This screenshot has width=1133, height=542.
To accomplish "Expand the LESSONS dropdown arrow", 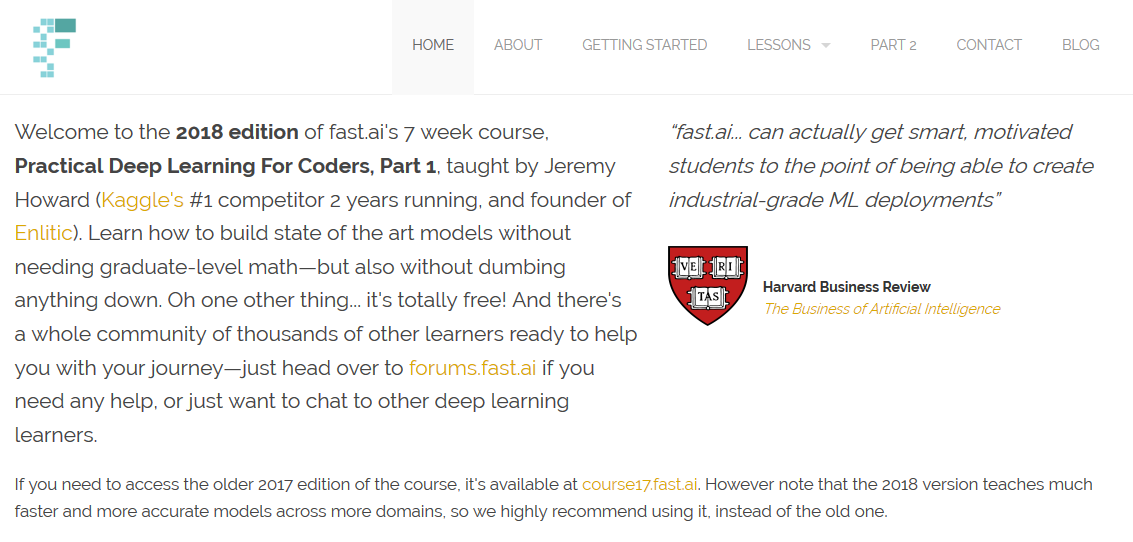I will [826, 46].
